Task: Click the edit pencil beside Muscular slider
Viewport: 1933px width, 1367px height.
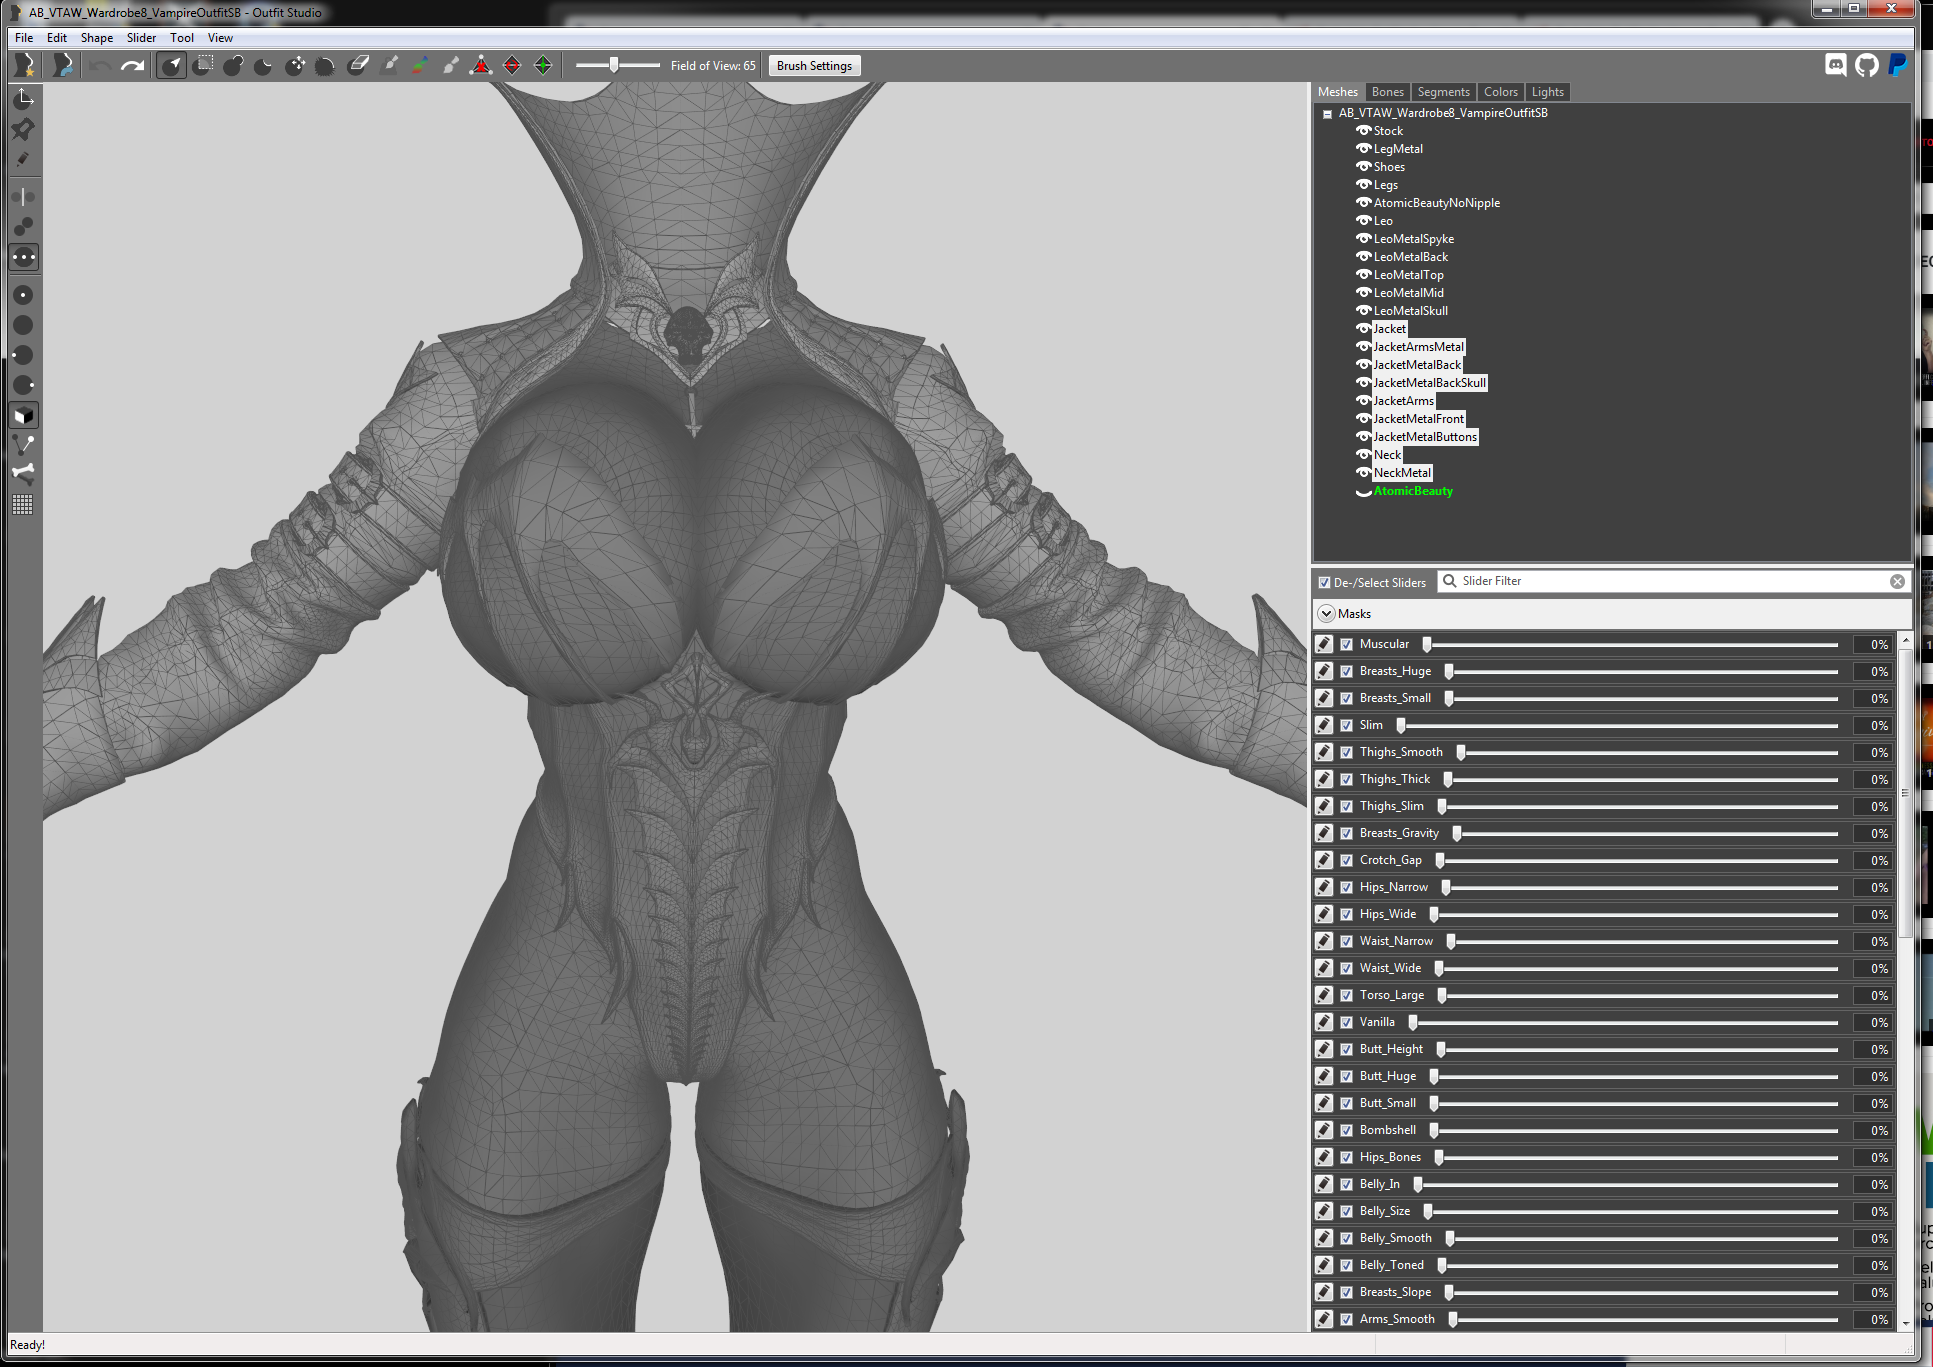Action: tap(1324, 644)
